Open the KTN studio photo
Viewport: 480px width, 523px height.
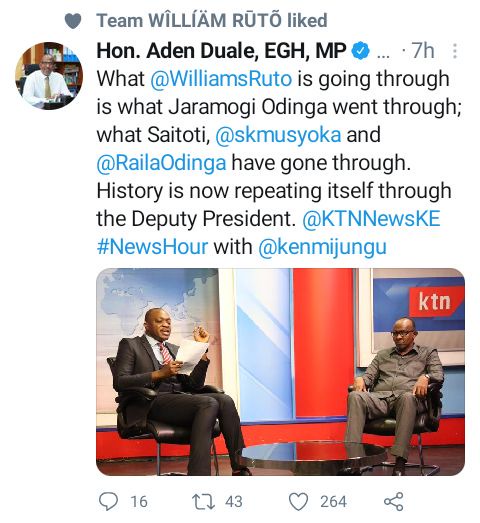(281, 372)
